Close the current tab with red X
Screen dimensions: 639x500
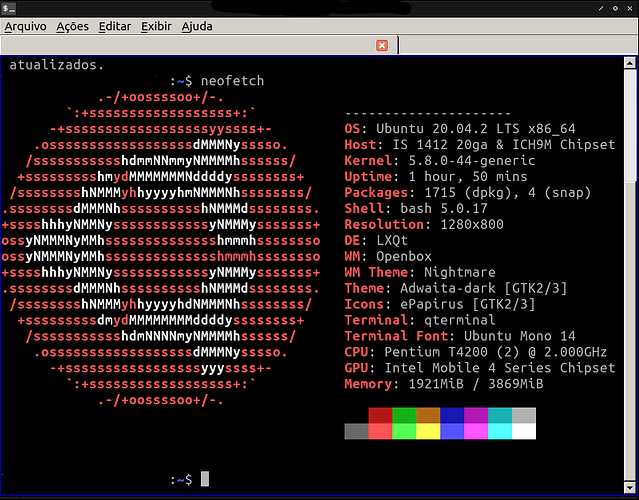coord(382,45)
